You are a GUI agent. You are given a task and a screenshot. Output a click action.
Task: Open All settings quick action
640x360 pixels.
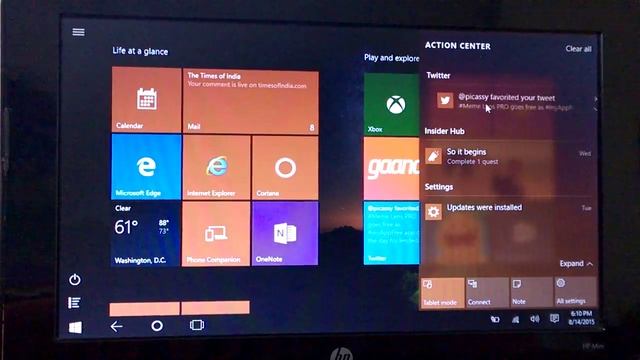pos(576,291)
